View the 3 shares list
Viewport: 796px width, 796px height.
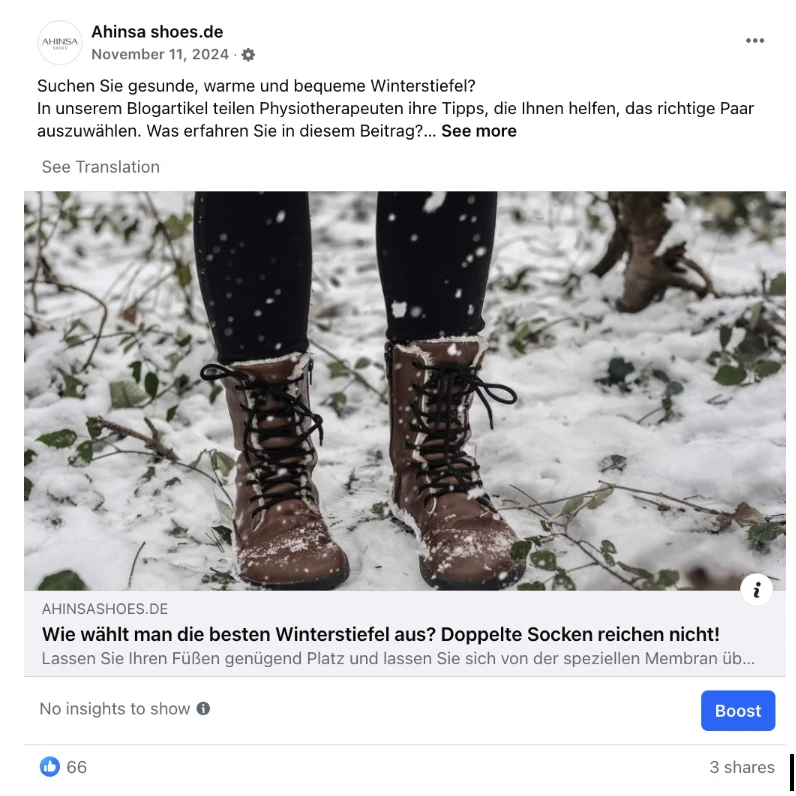coord(742,767)
